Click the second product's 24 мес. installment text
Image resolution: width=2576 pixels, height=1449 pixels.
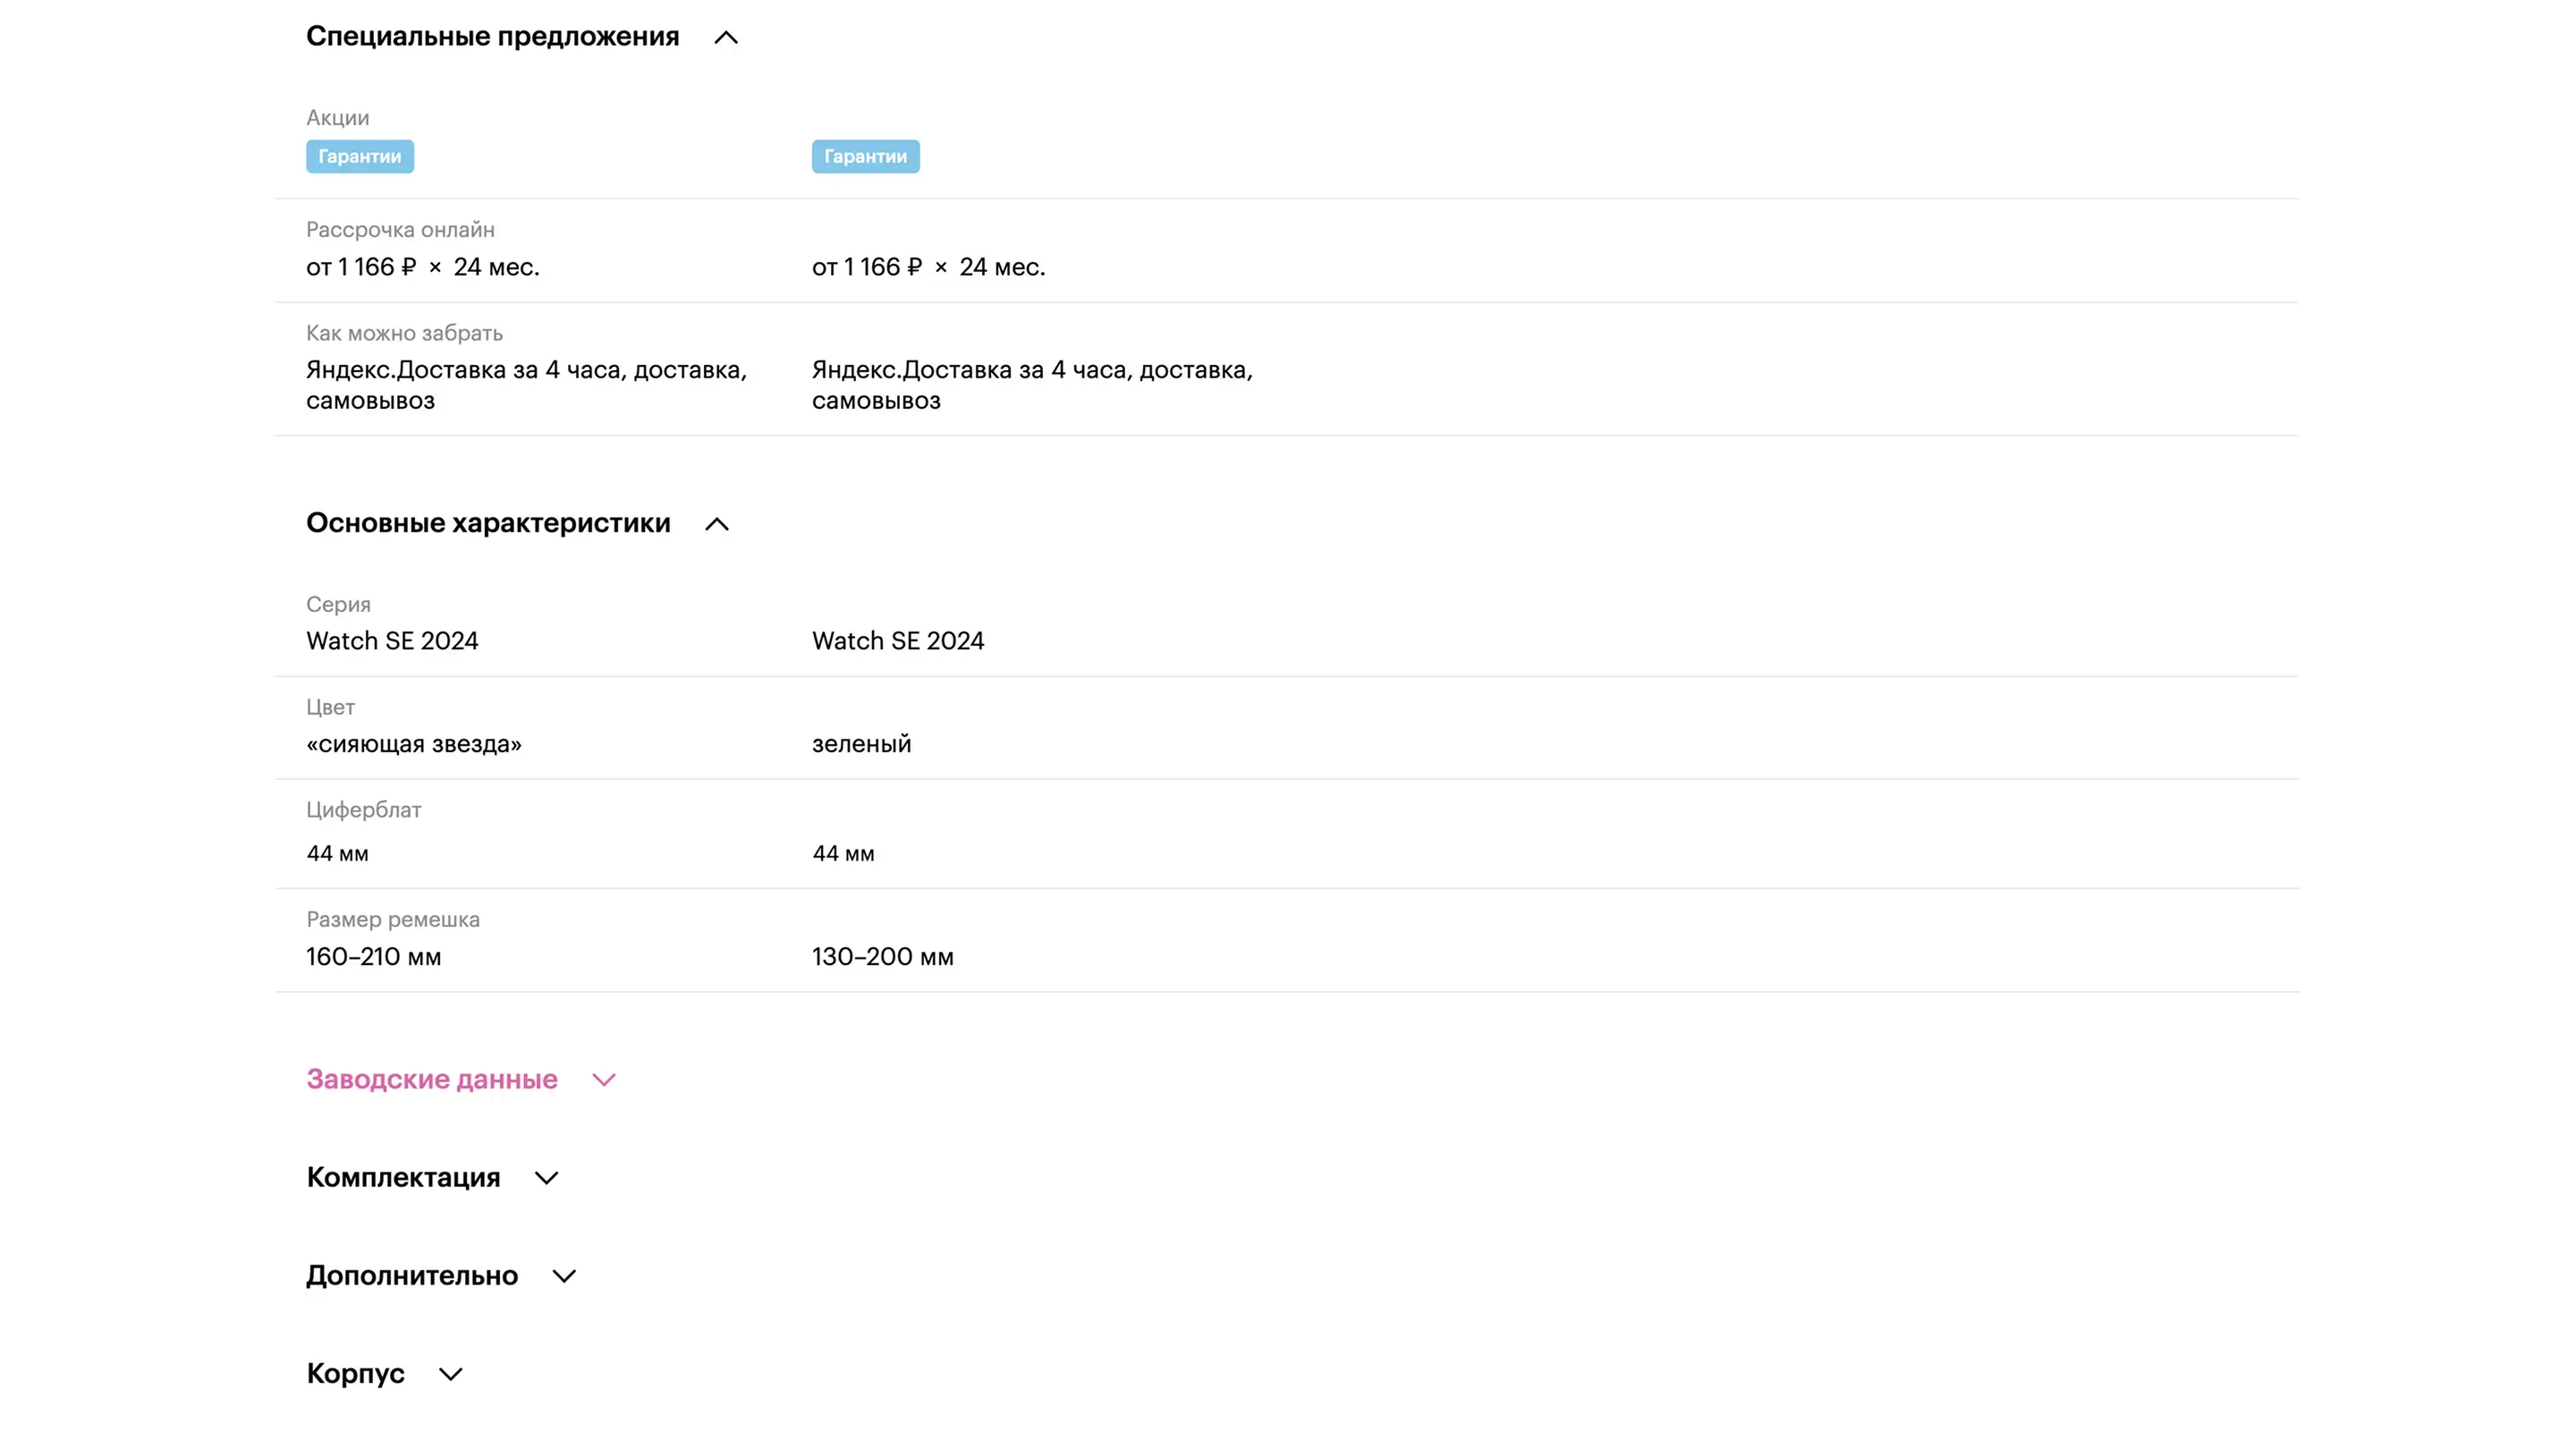pos(1002,267)
